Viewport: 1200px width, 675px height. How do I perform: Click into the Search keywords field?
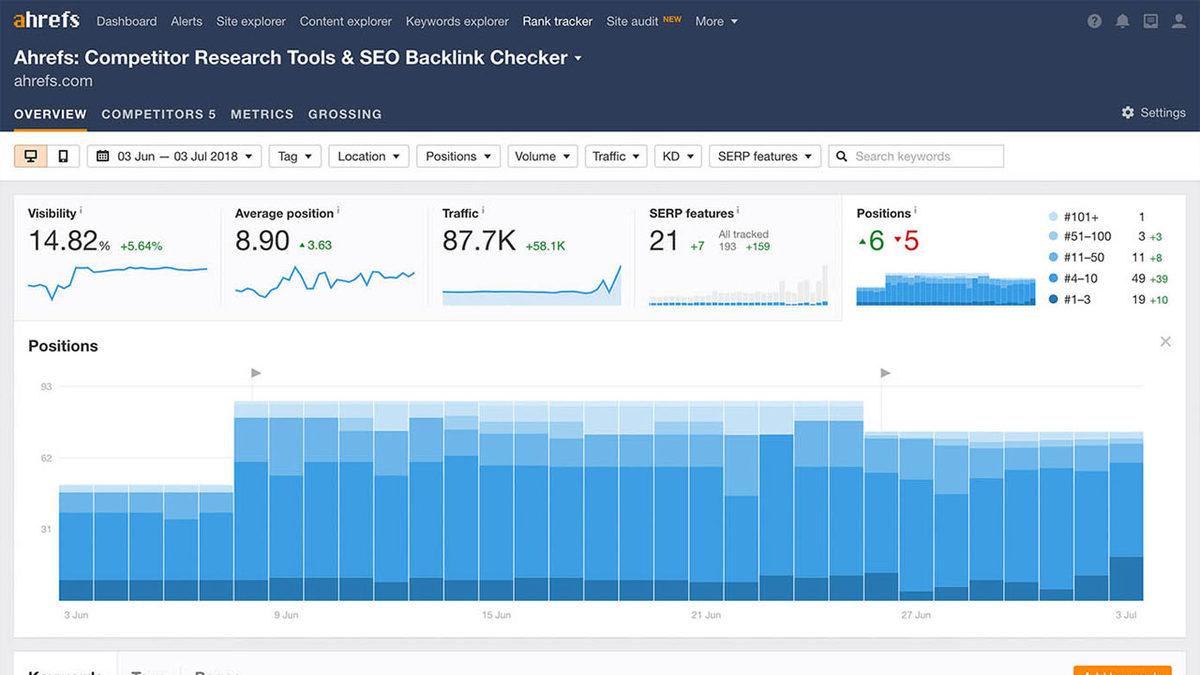coord(925,156)
